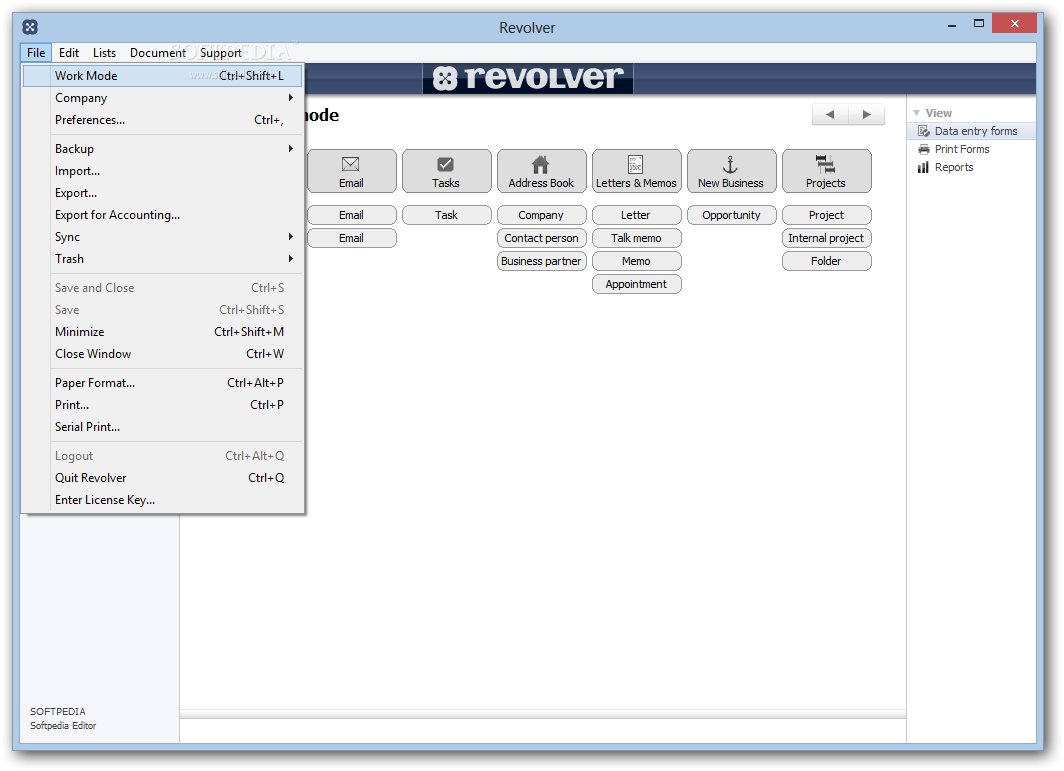Image resolution: width=1064 pixels, height=771 pixels.
Task: Choose Serial Print... menu entry
Action: pos(162,427)
